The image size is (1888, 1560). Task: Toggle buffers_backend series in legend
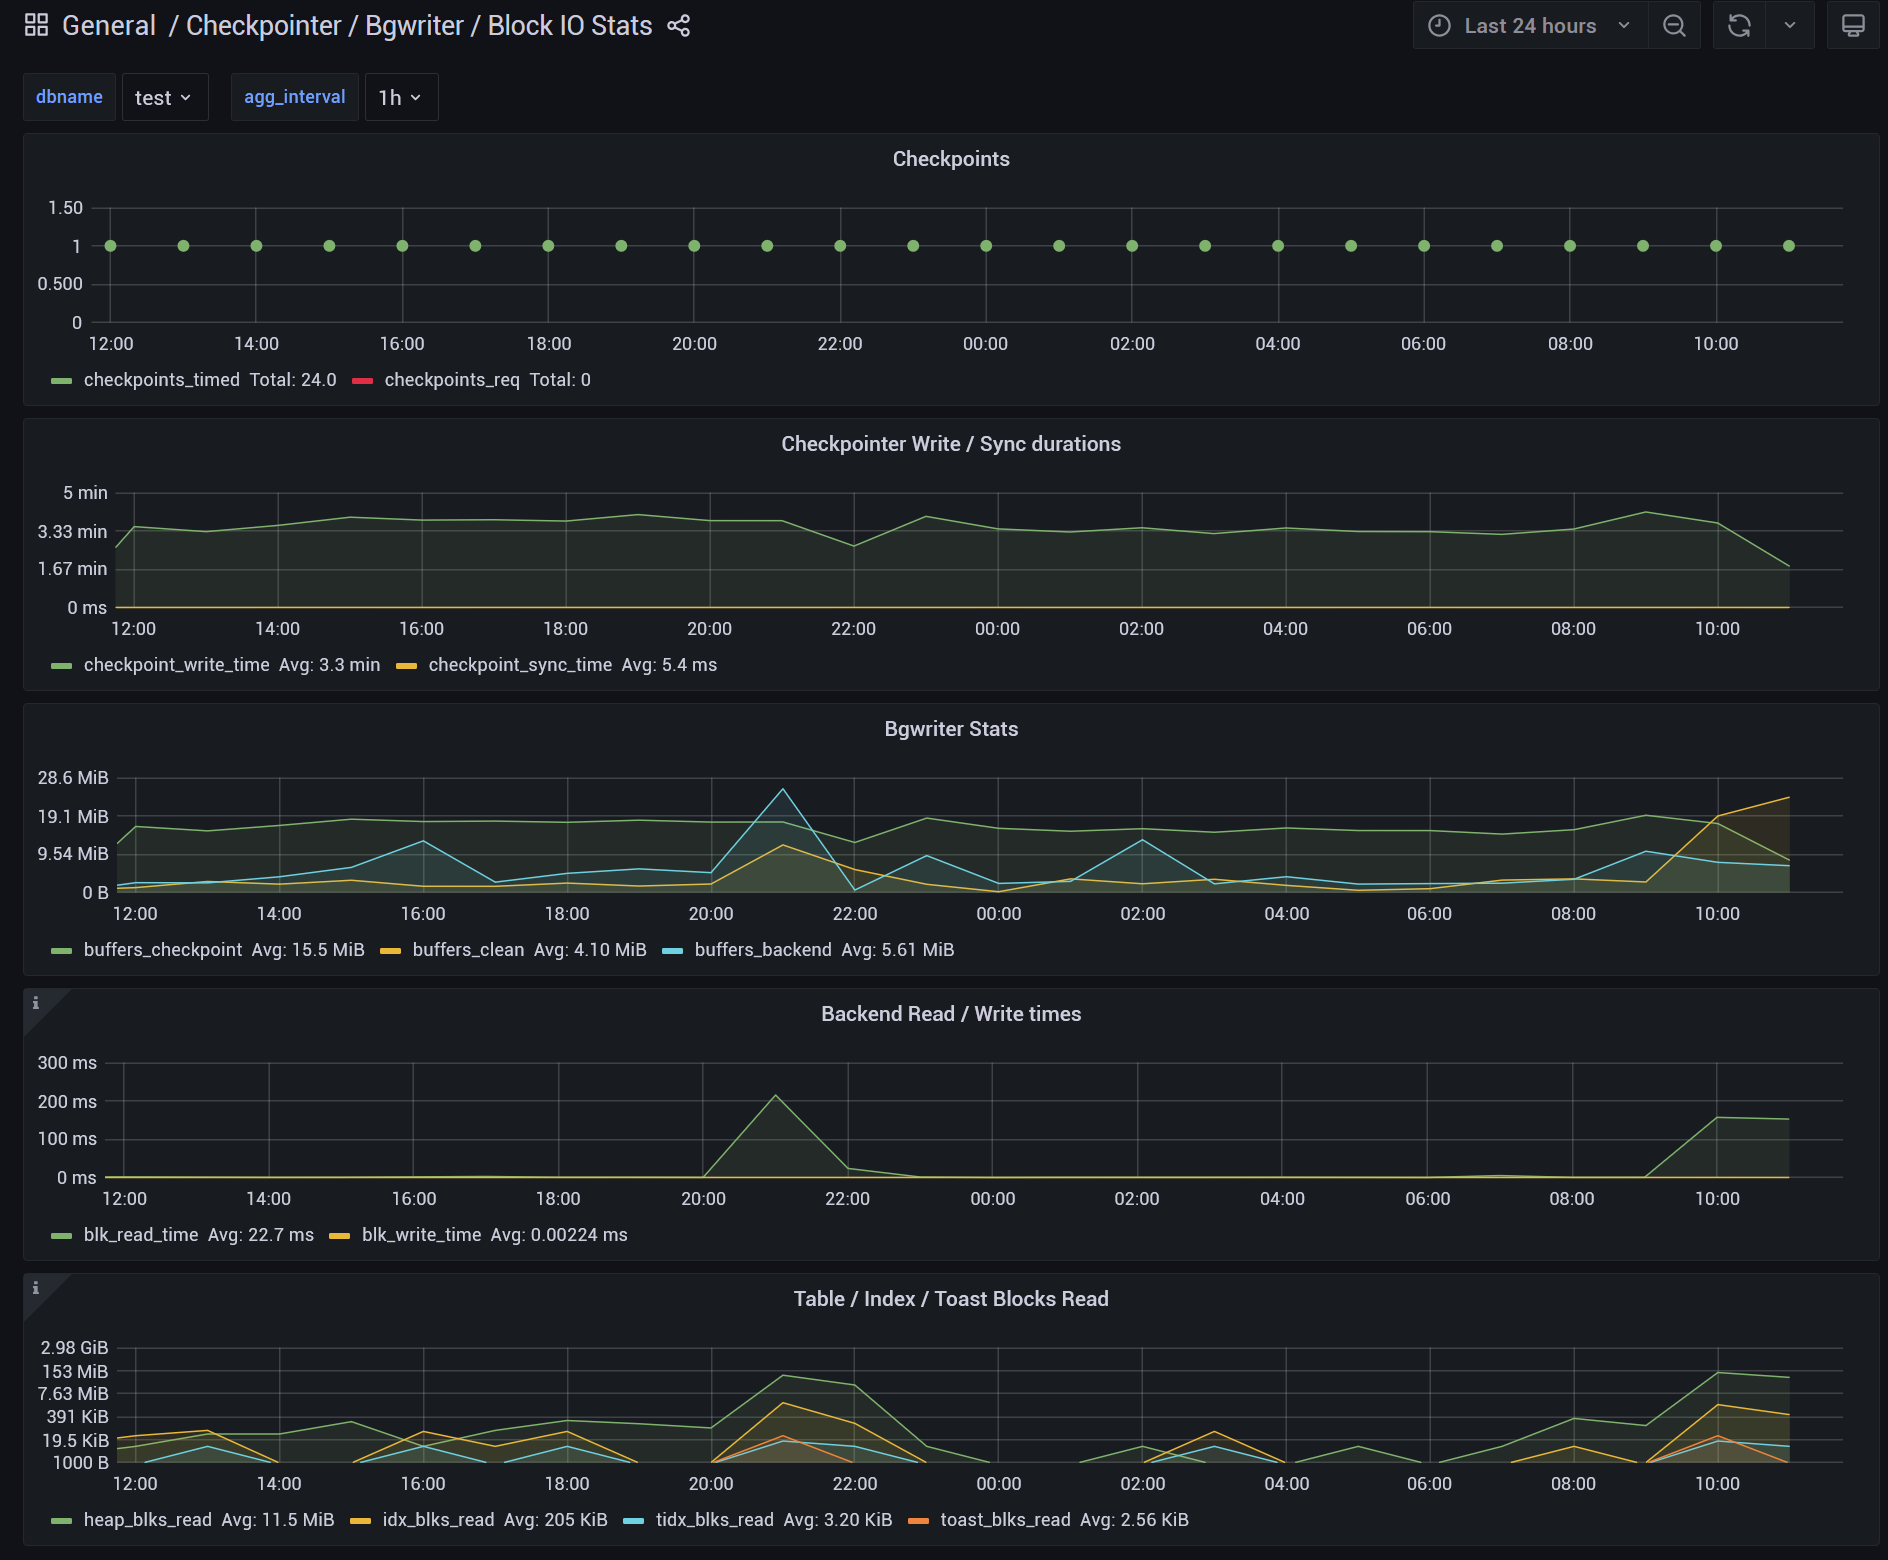[x=762, y=950]
